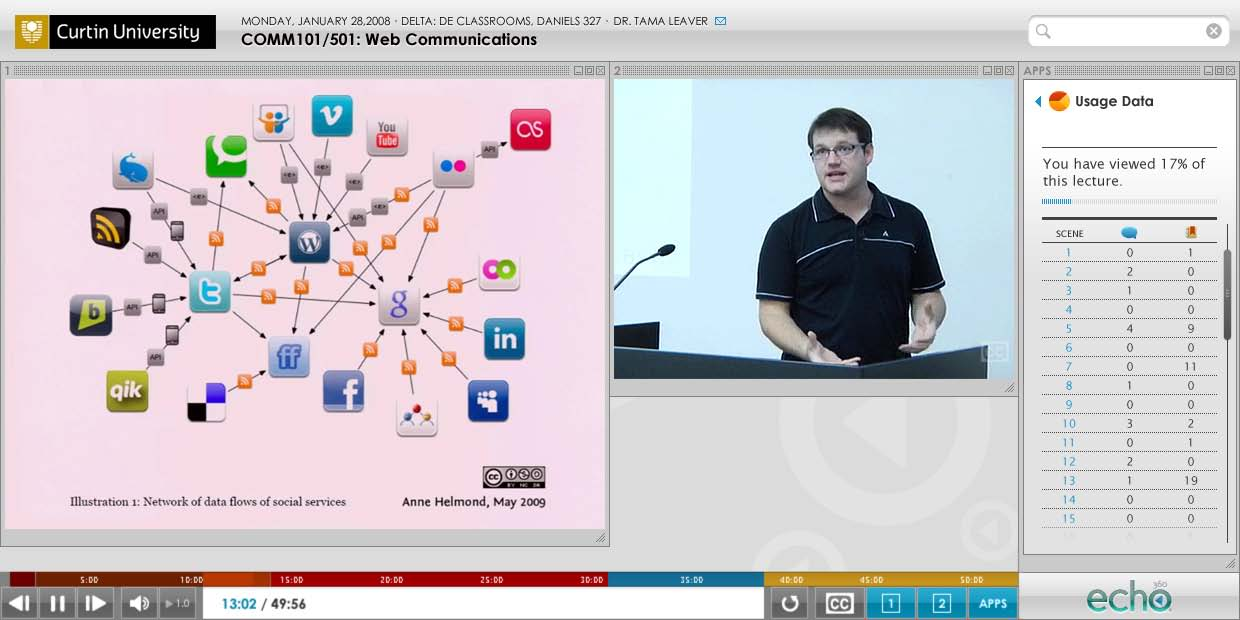Screen dimensions: 1240x620
Task: Open scene 15 from the scene list
Action: coord(1068,519)
